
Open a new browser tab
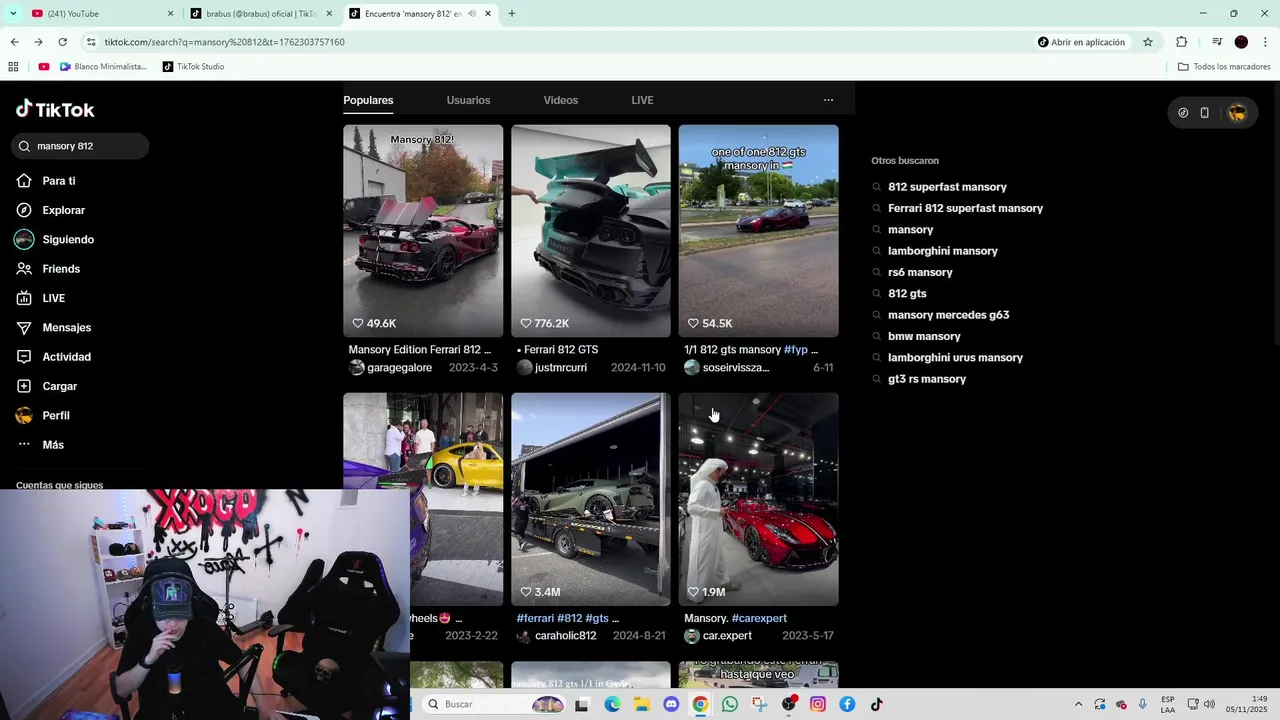click(512, 14)
